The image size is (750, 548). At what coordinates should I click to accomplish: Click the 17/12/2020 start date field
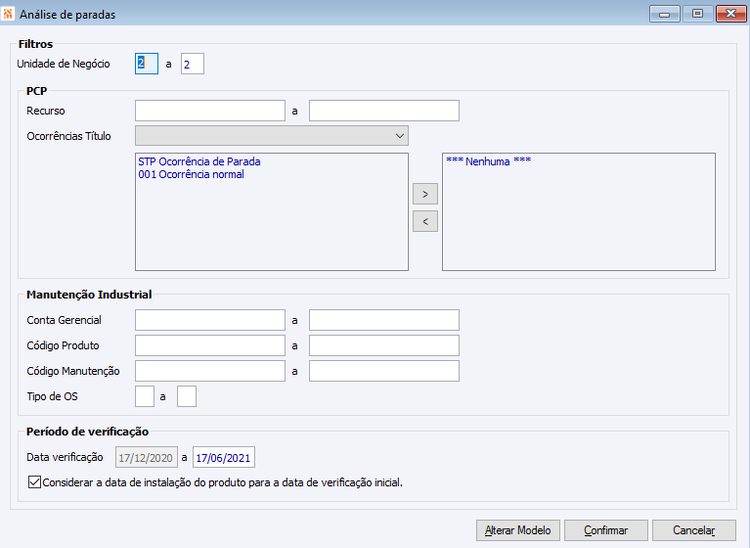pos(146,457)
